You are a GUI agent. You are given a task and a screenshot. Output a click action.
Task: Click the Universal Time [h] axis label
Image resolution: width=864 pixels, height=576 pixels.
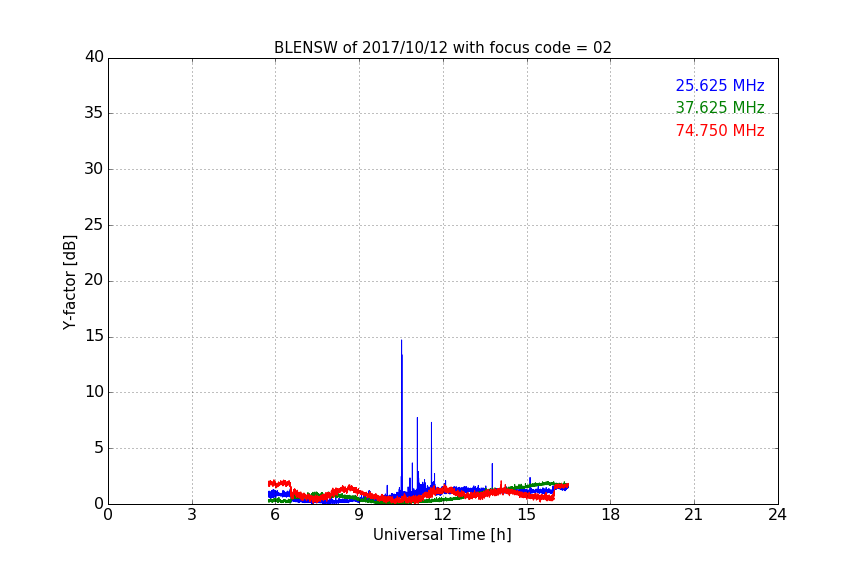pyautogui.click(x=442, y=535)
